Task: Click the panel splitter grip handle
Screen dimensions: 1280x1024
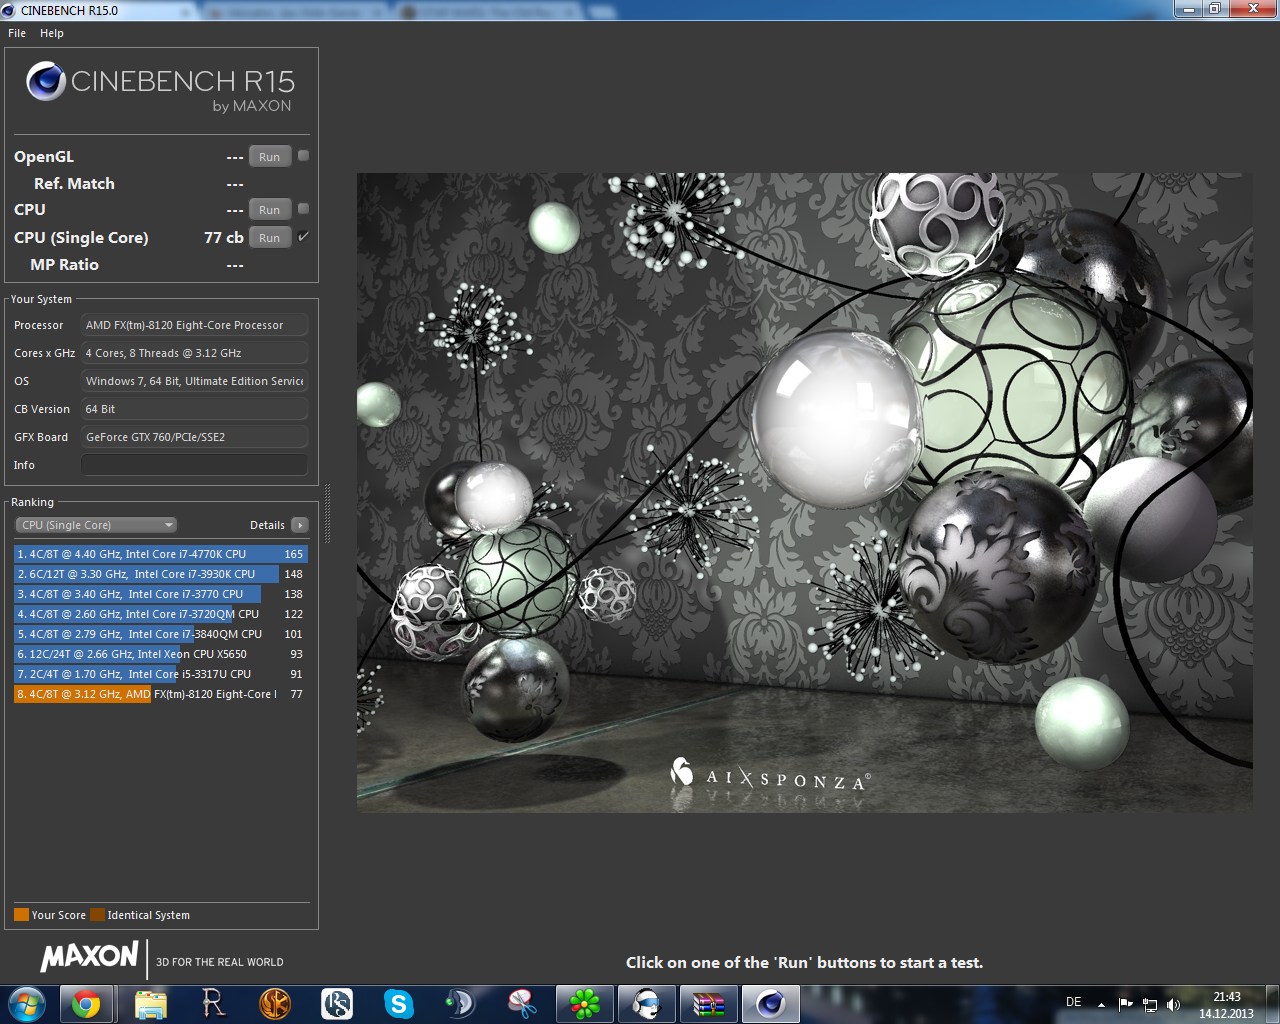Action: (327, 513)
